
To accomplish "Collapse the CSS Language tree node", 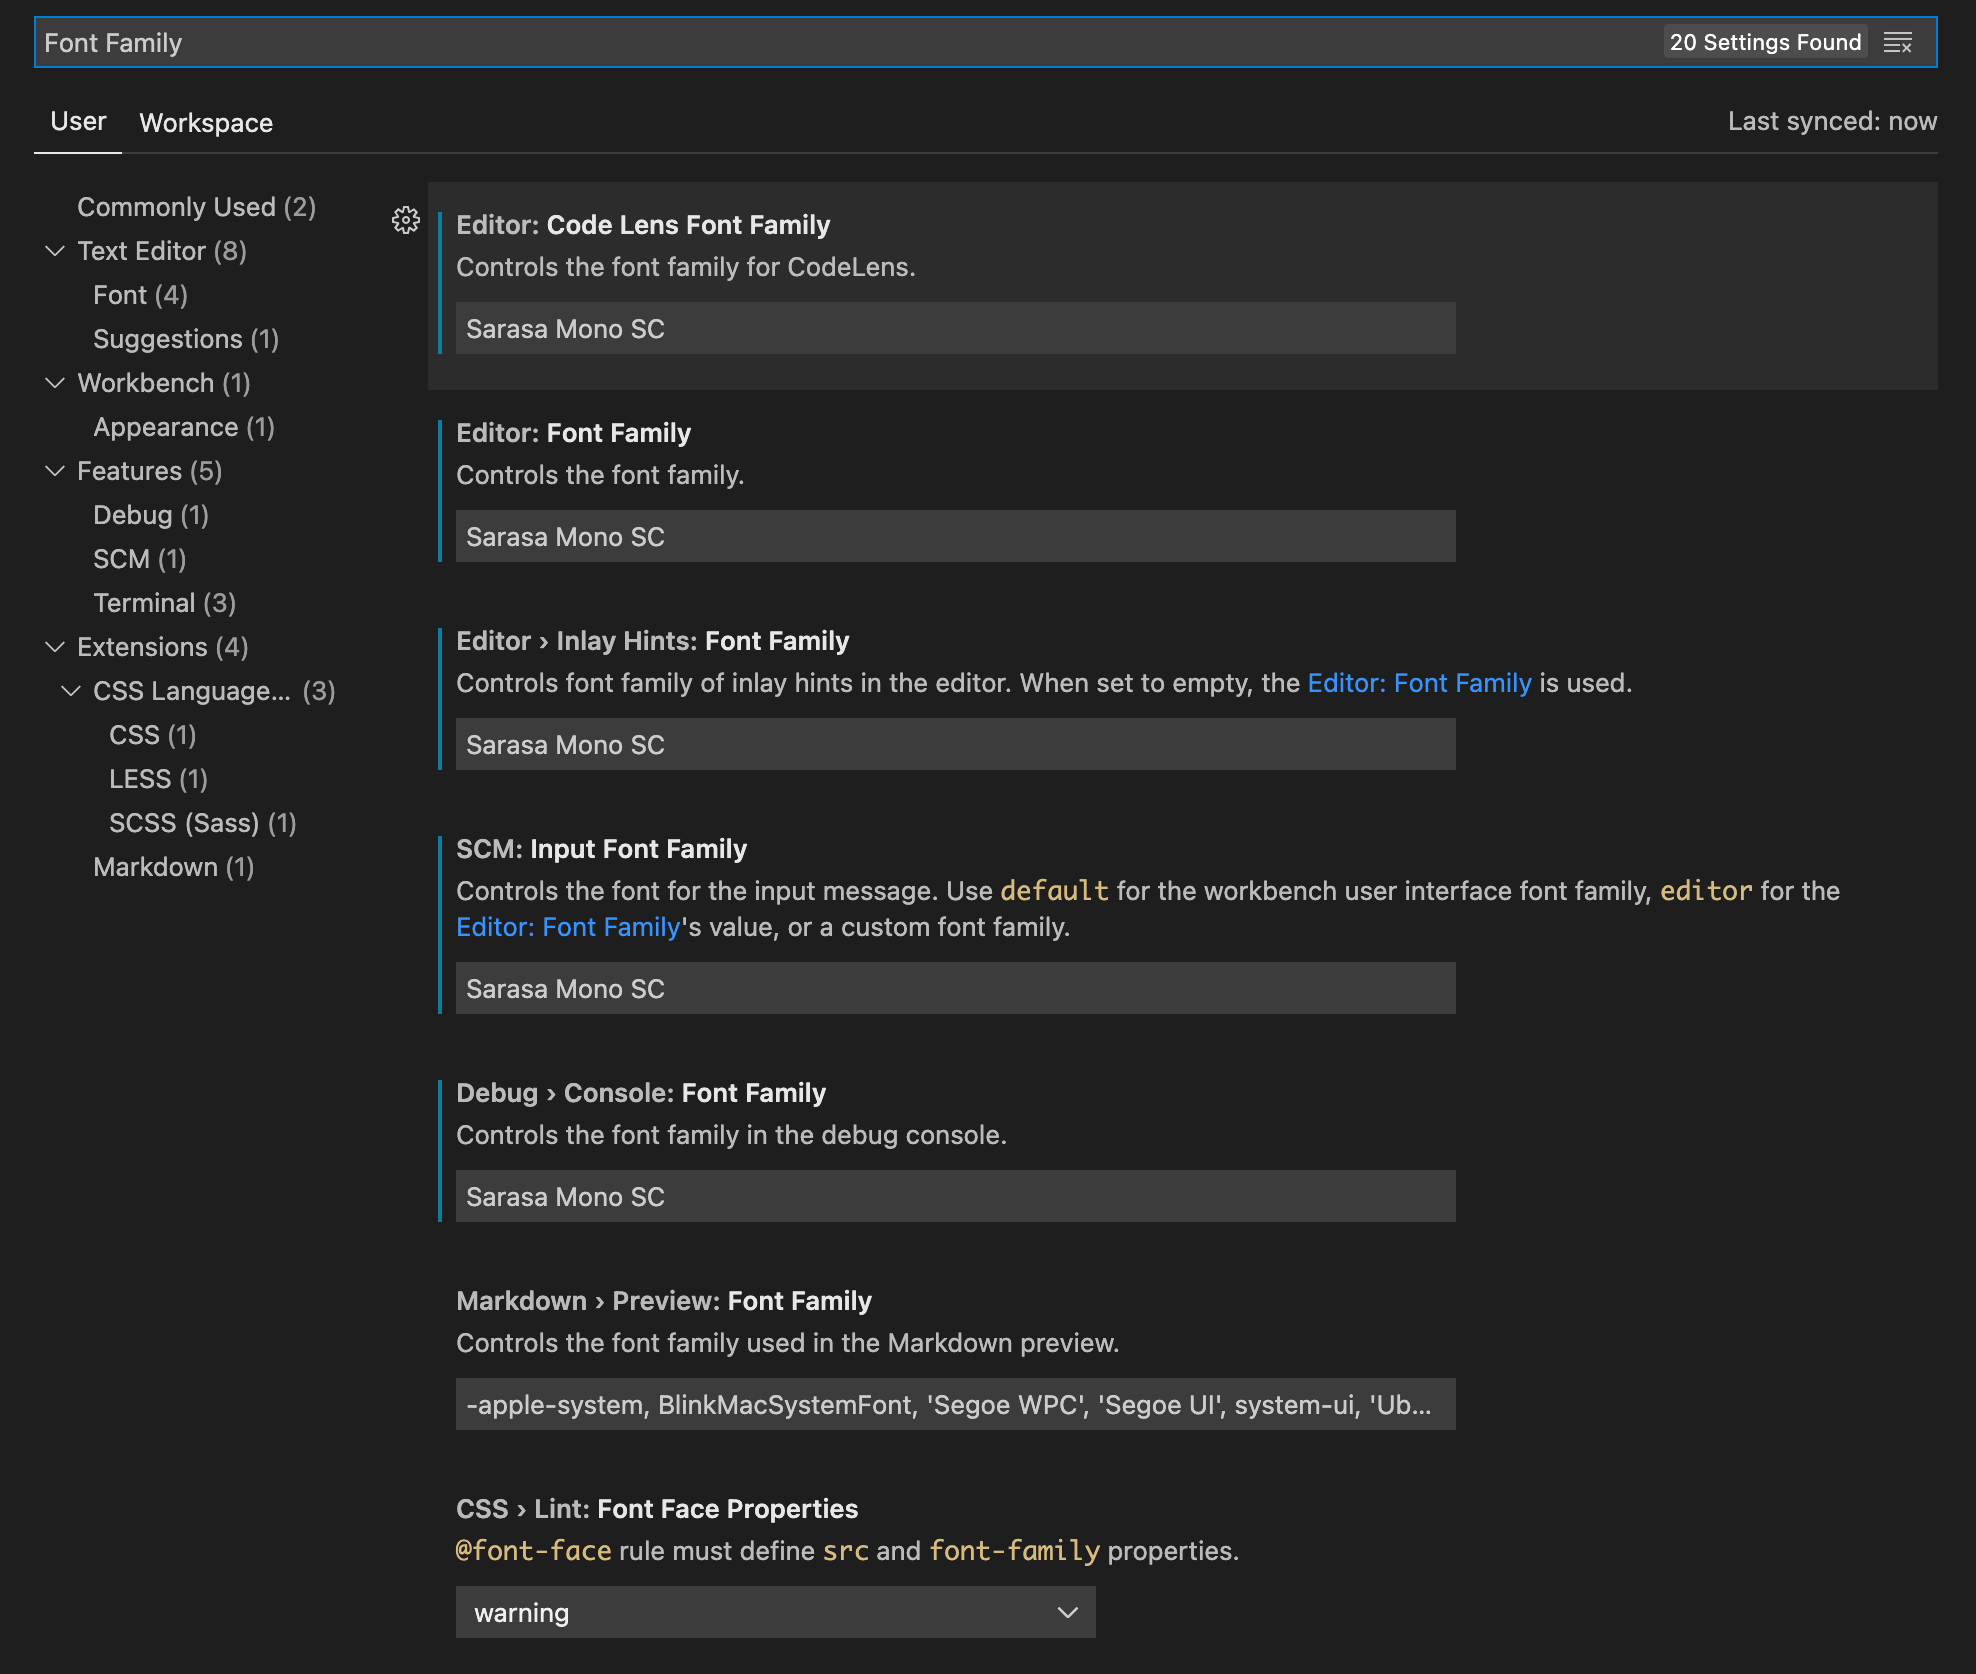I will 71,691.
